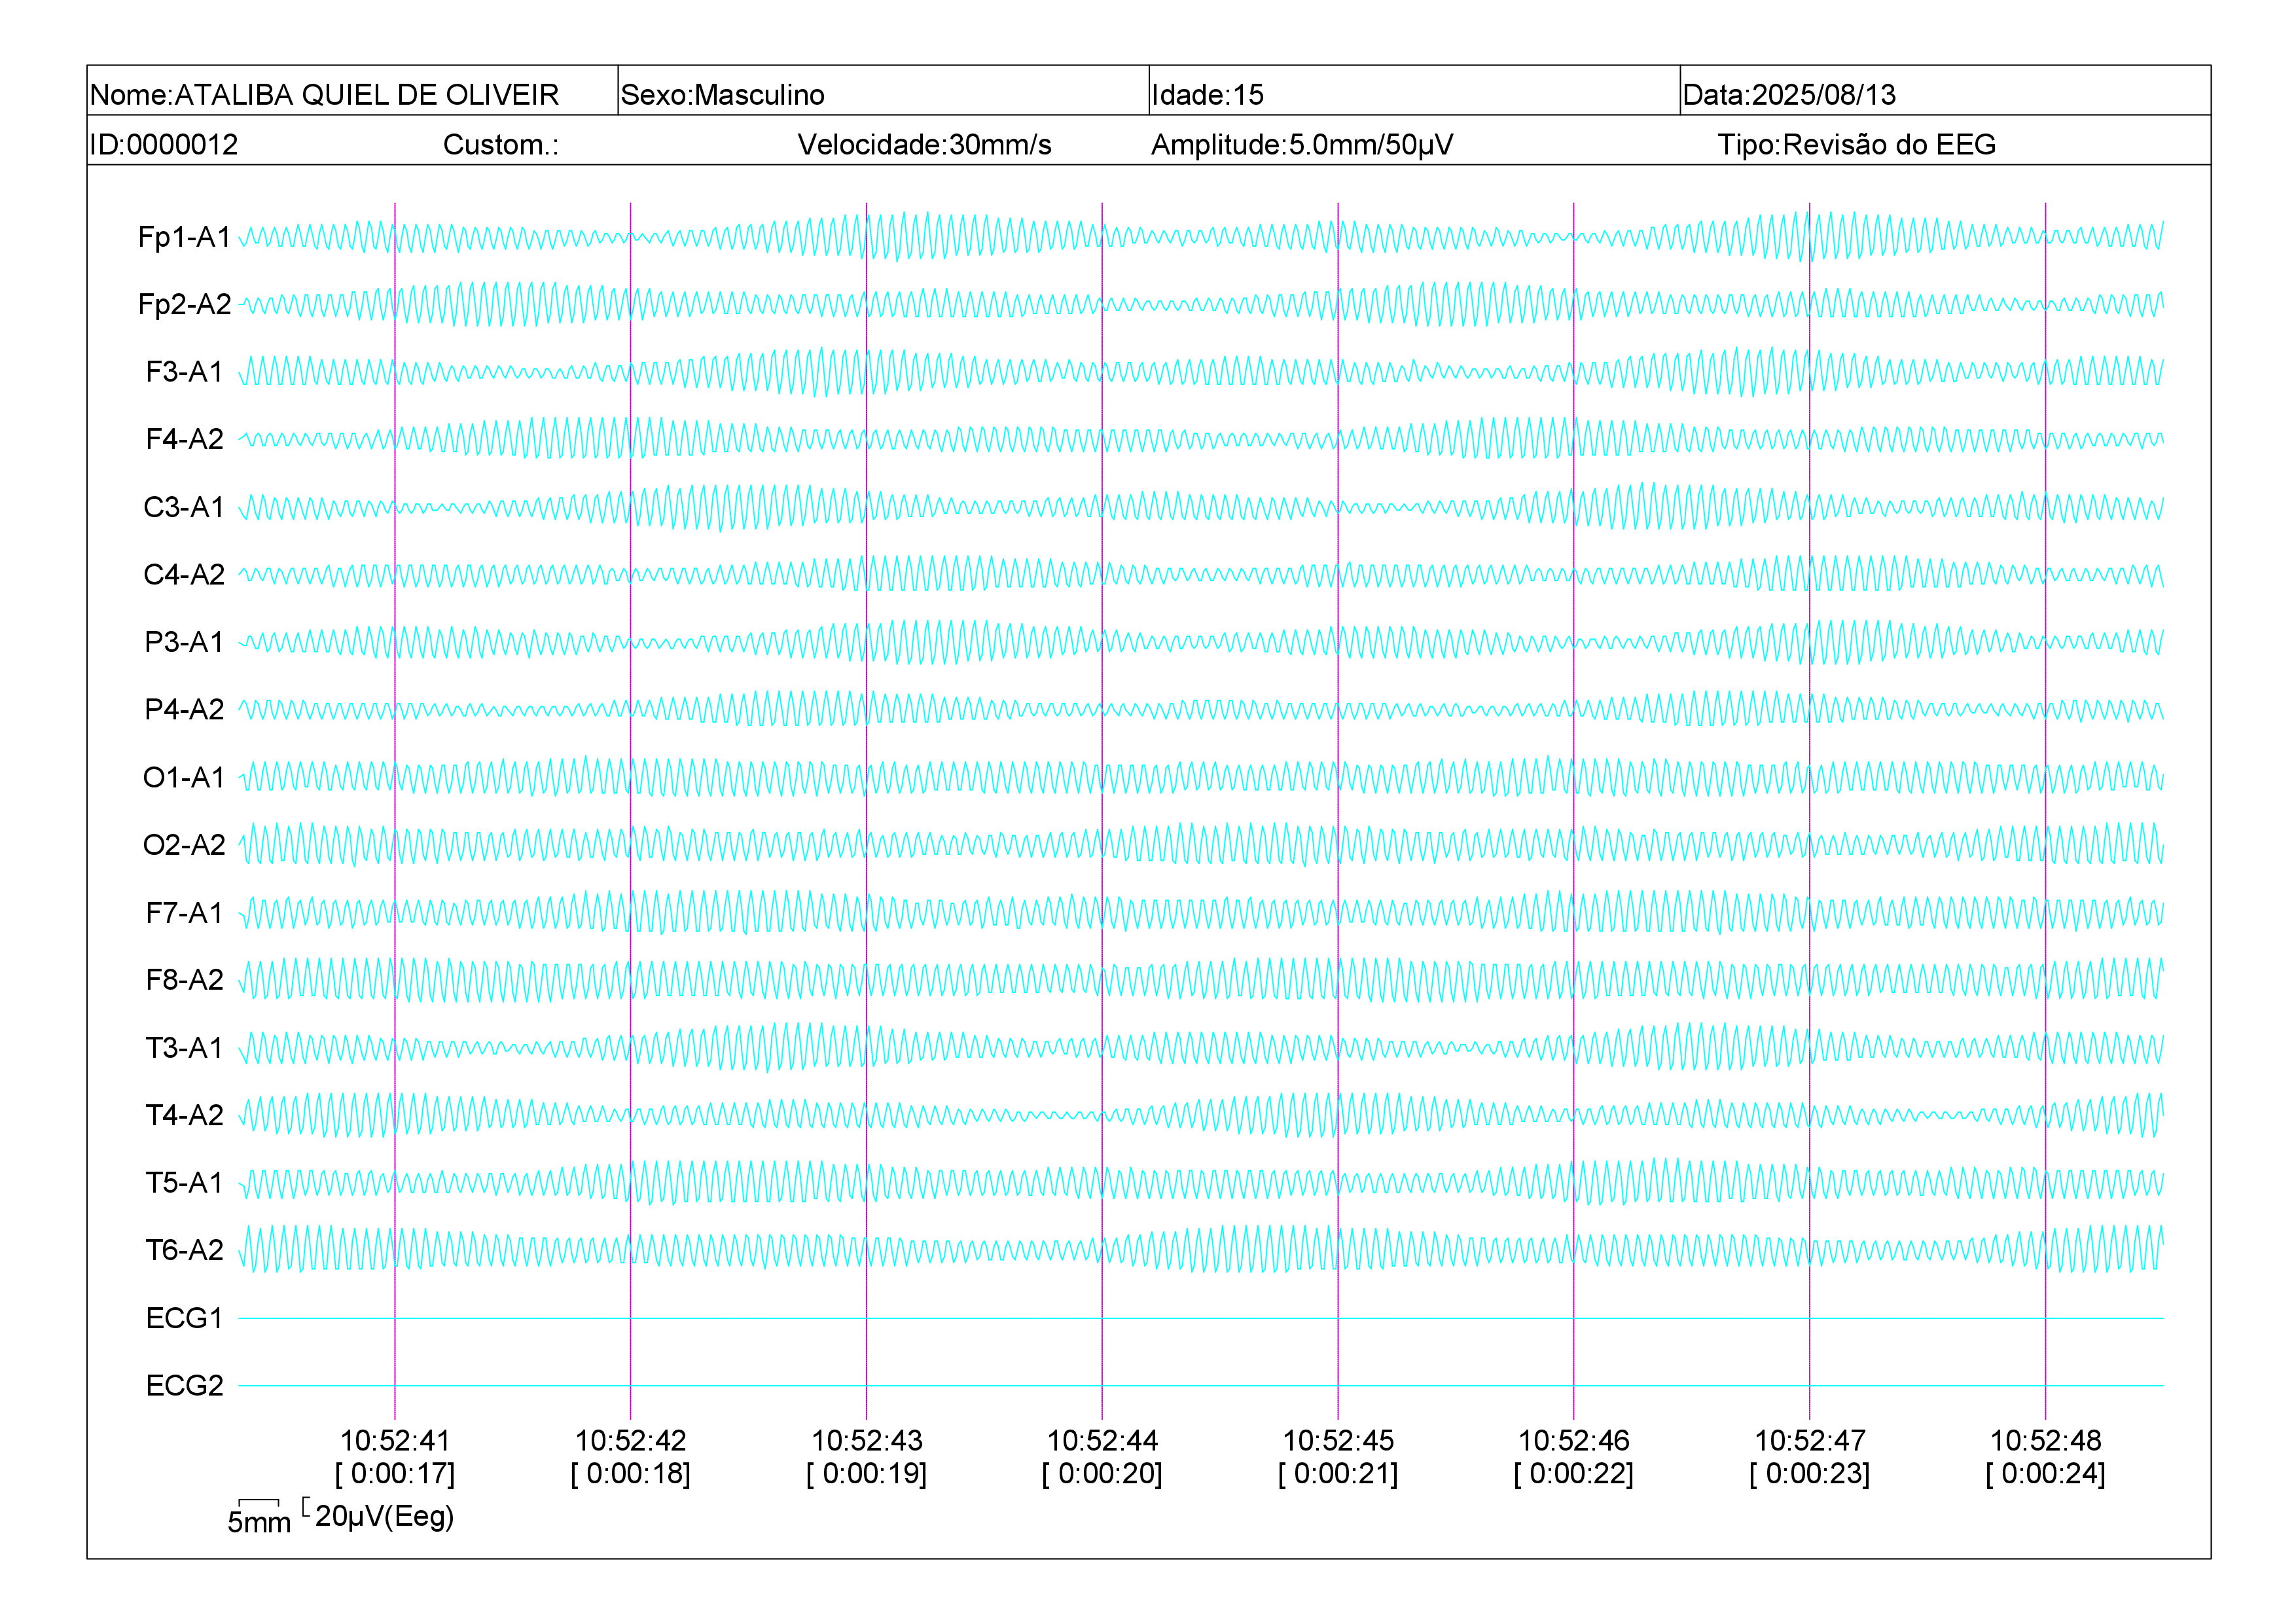The width and height of the screenshot is (2296, 1624).
Task: Select the Tipo:Revisão do EEG text
Action: click(1856, 145)
